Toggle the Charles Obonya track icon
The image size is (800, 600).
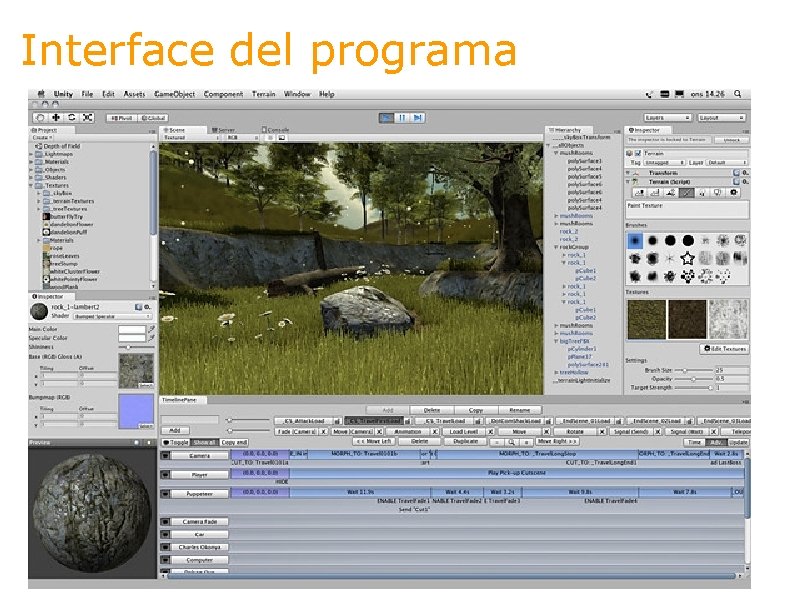point(165,547)
